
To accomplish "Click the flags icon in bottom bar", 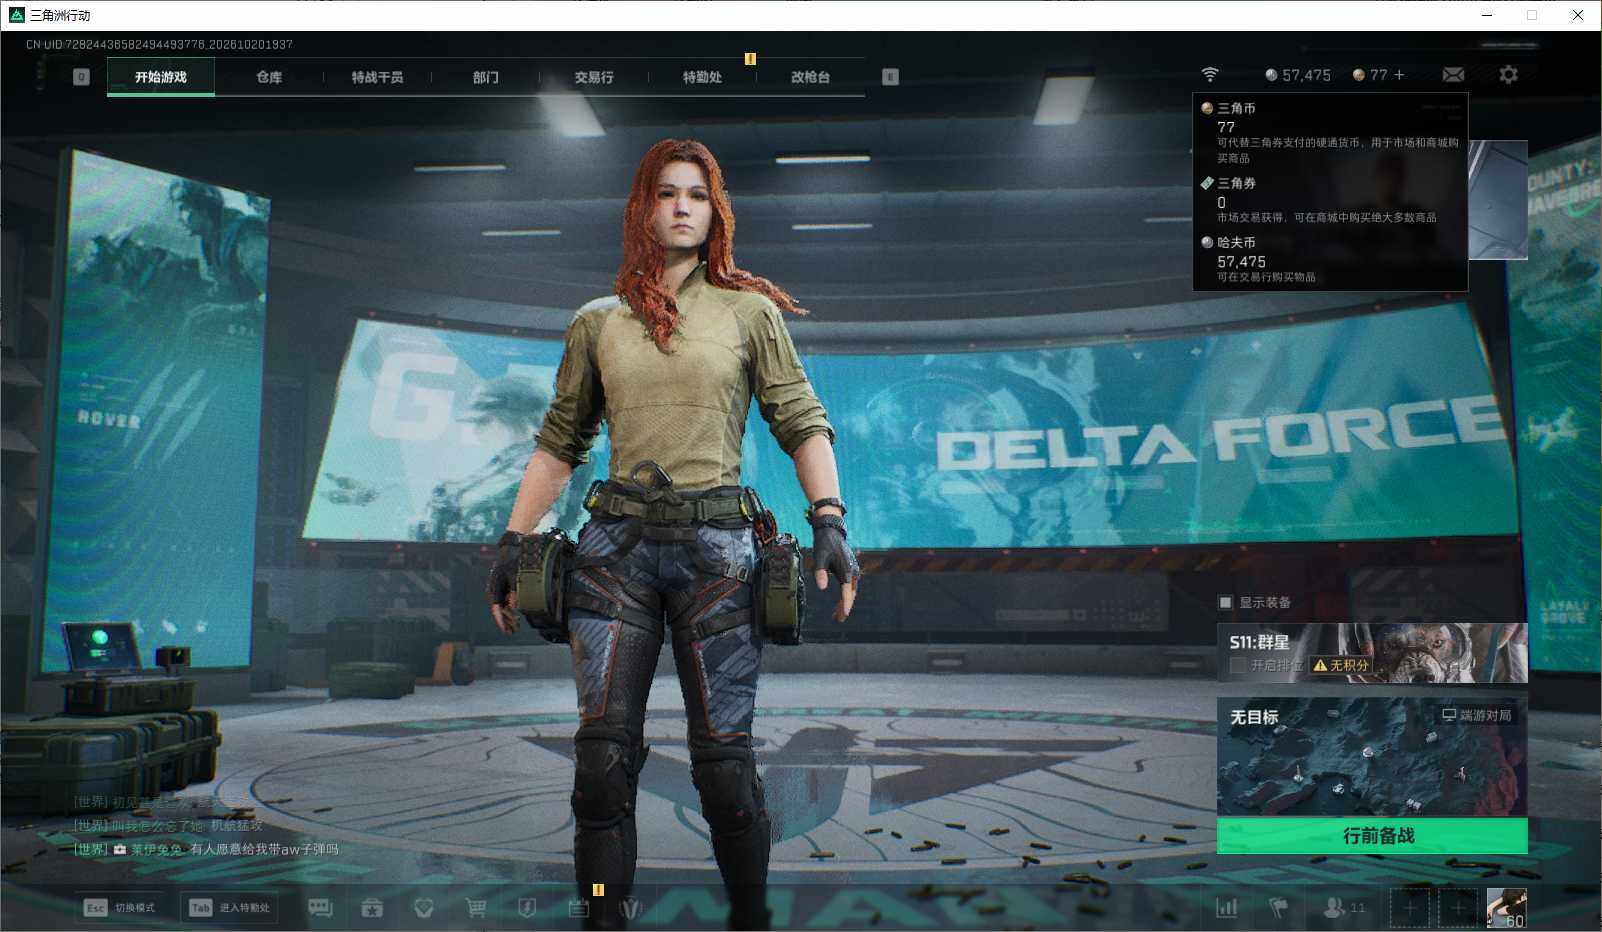I will click(1278, 908).
